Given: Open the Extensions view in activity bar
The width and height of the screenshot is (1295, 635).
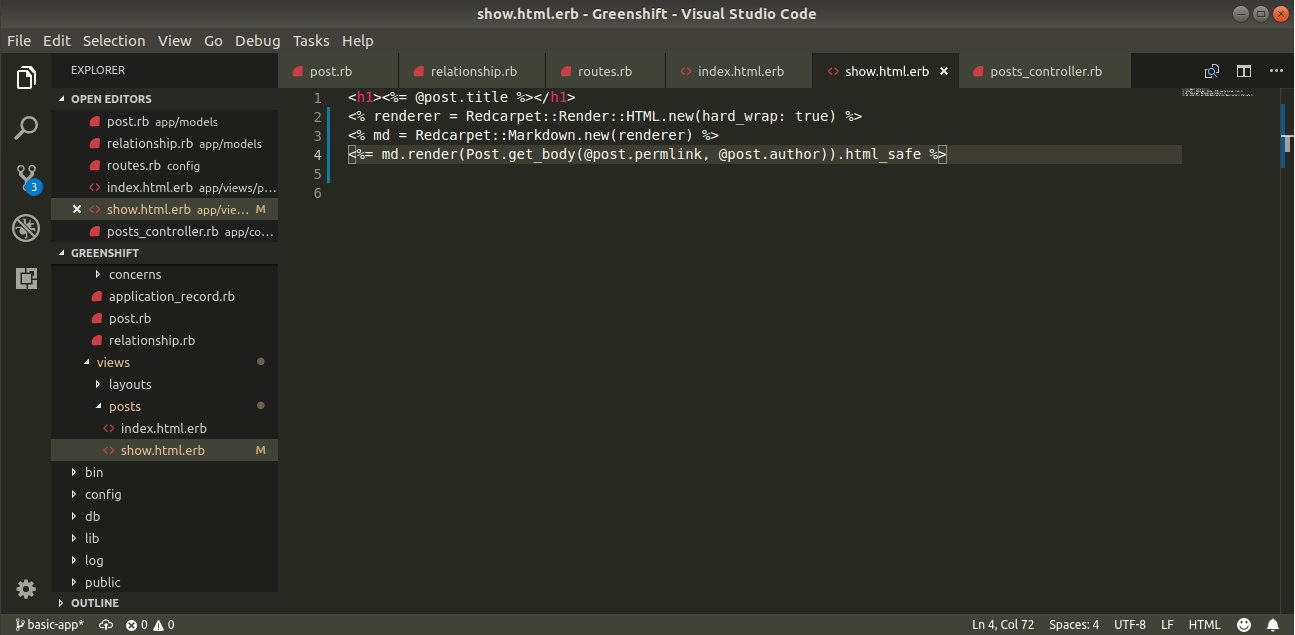Looking at the screenshot, I should pyautogui.click(x=26, y=279).
